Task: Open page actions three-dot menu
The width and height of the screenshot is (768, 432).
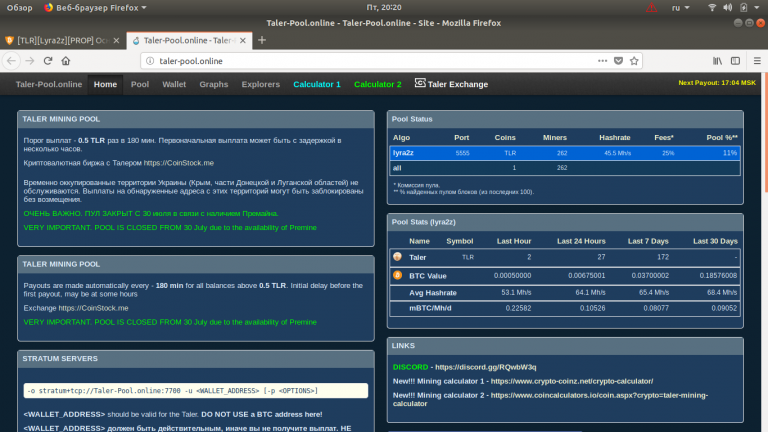Action: [602, 61]
